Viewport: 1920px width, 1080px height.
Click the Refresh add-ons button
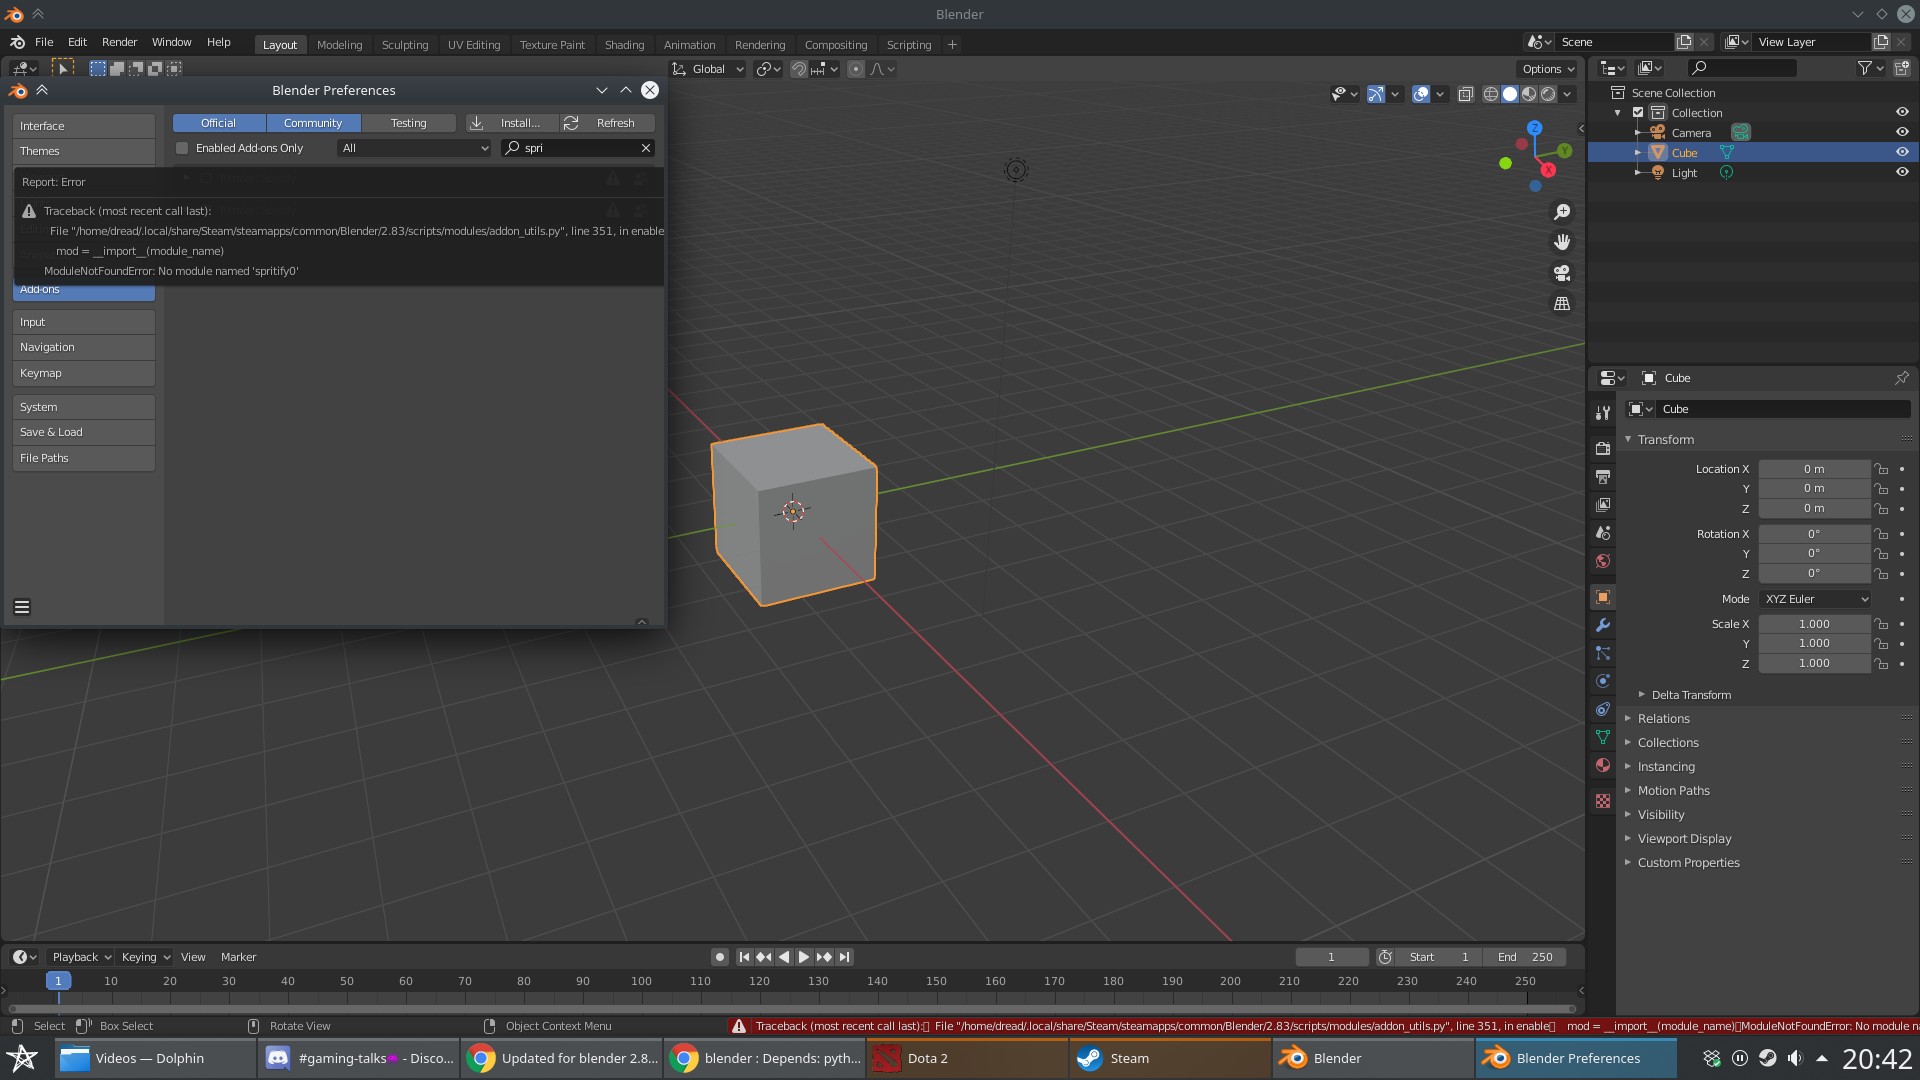pyautogui.click(x=607, y=123)
